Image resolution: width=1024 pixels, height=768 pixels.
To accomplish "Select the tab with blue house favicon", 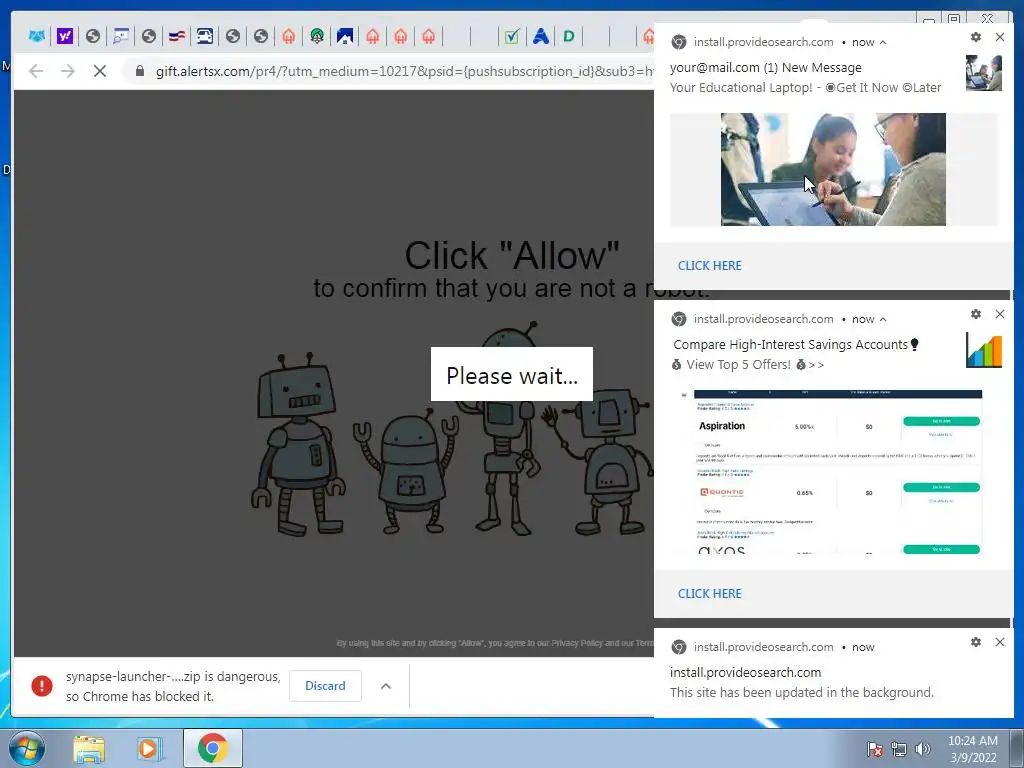I will 345,36.
